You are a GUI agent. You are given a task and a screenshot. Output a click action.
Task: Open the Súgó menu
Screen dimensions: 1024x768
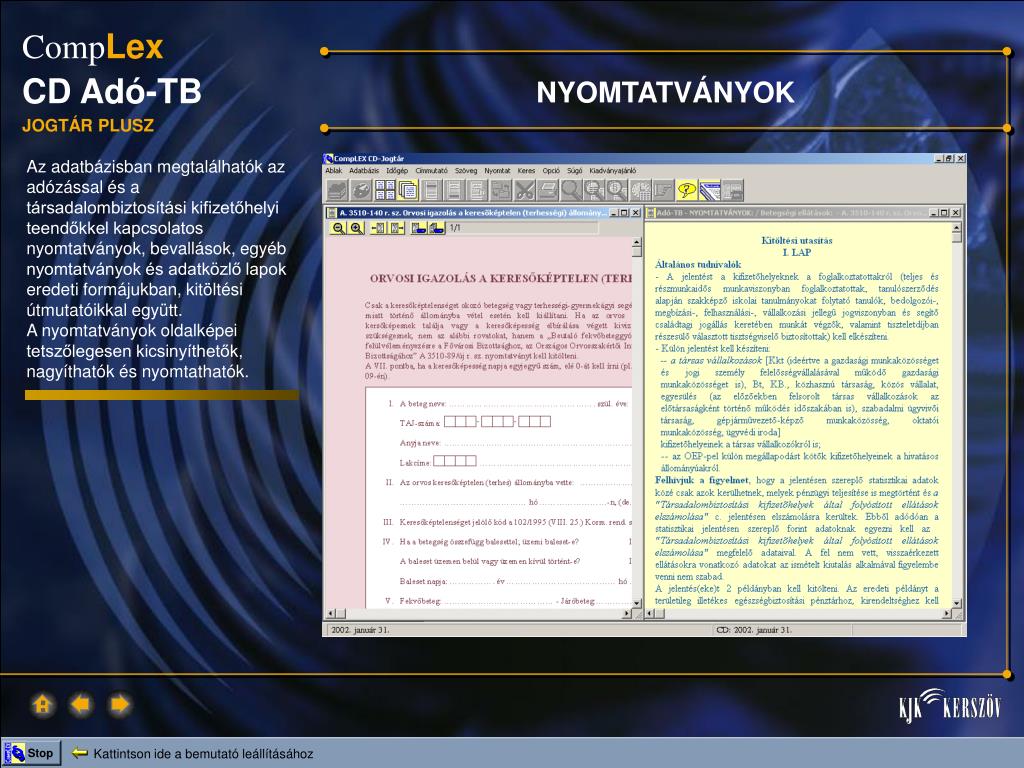click(x=575, y=171)
